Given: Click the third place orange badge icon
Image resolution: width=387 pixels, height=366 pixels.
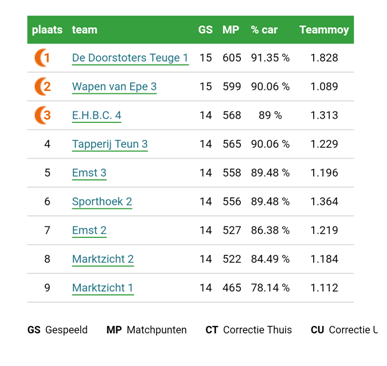Looking at the screenshot, I should click(42, 115).
